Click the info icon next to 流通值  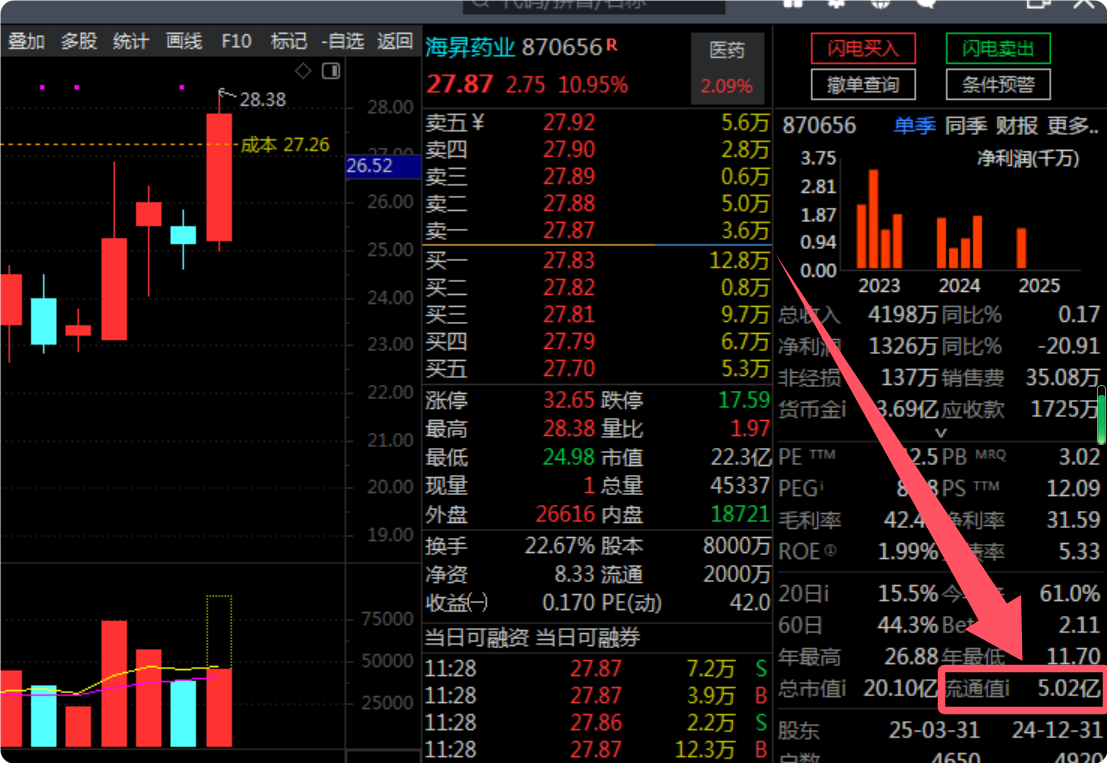click(1007, 687)
